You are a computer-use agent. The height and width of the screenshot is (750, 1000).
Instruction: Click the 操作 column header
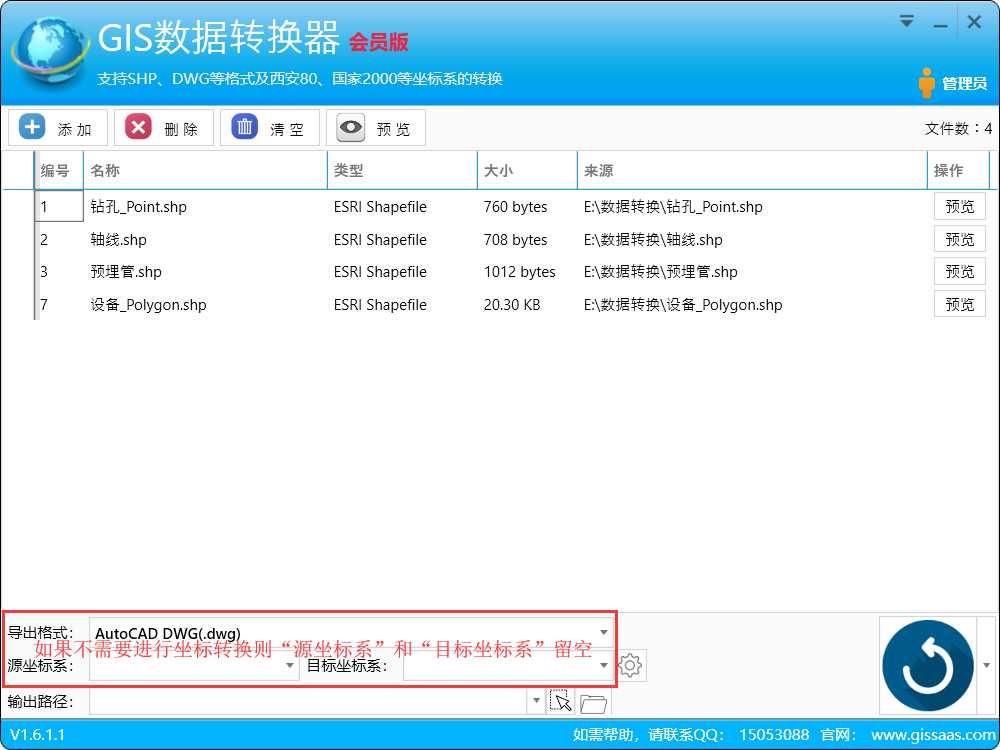point(959,170)
